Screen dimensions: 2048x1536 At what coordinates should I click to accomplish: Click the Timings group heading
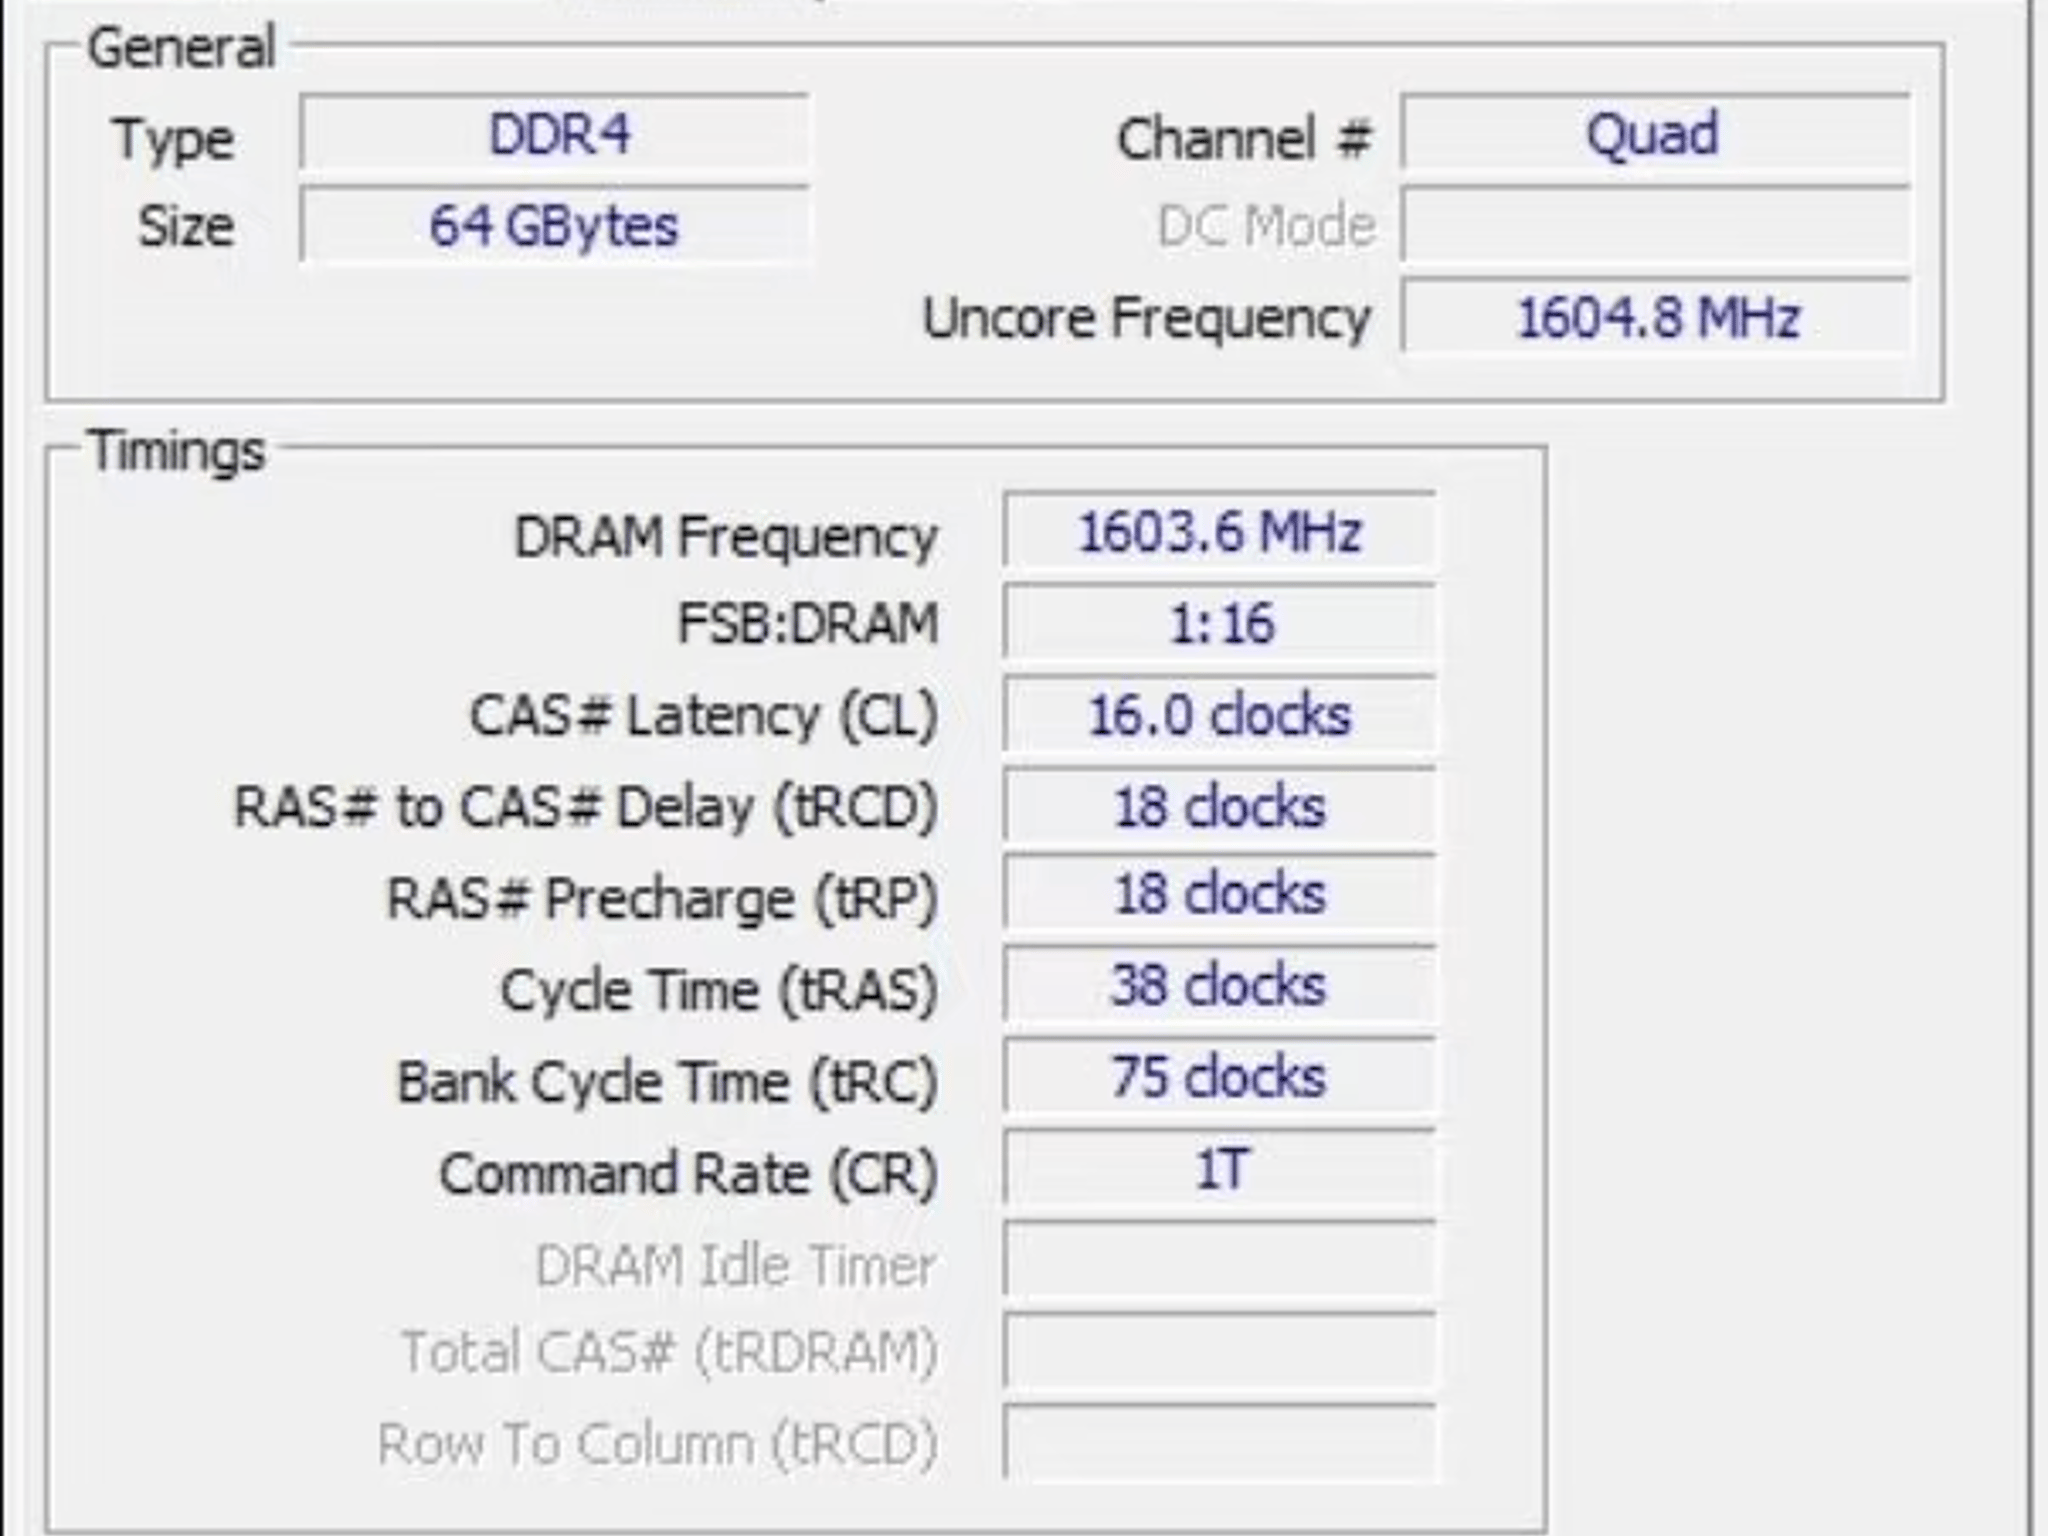[178, 452]
